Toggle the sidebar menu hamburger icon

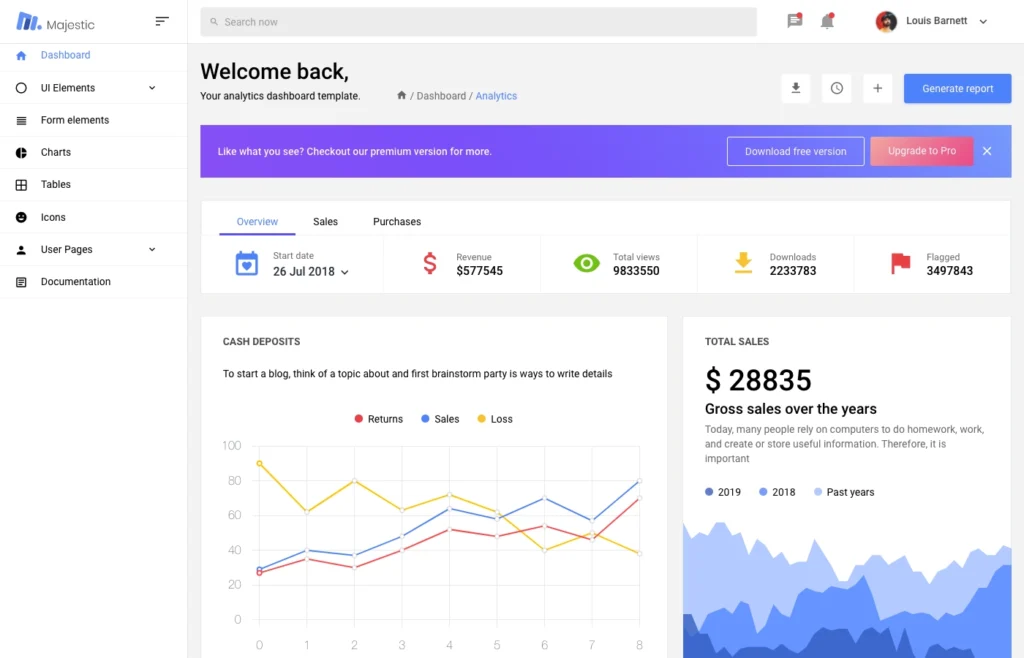coord(162,22)
